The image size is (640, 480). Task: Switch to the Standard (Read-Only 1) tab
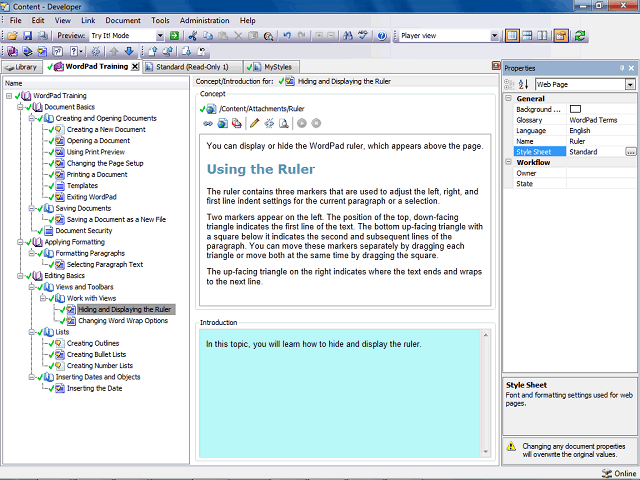[x=192, y=67]
